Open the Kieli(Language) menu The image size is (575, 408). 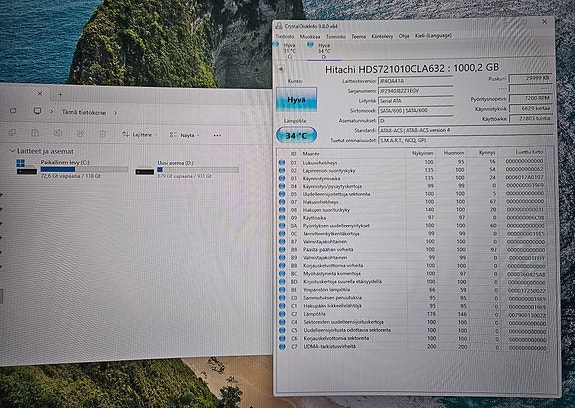[x=433, y=36]
